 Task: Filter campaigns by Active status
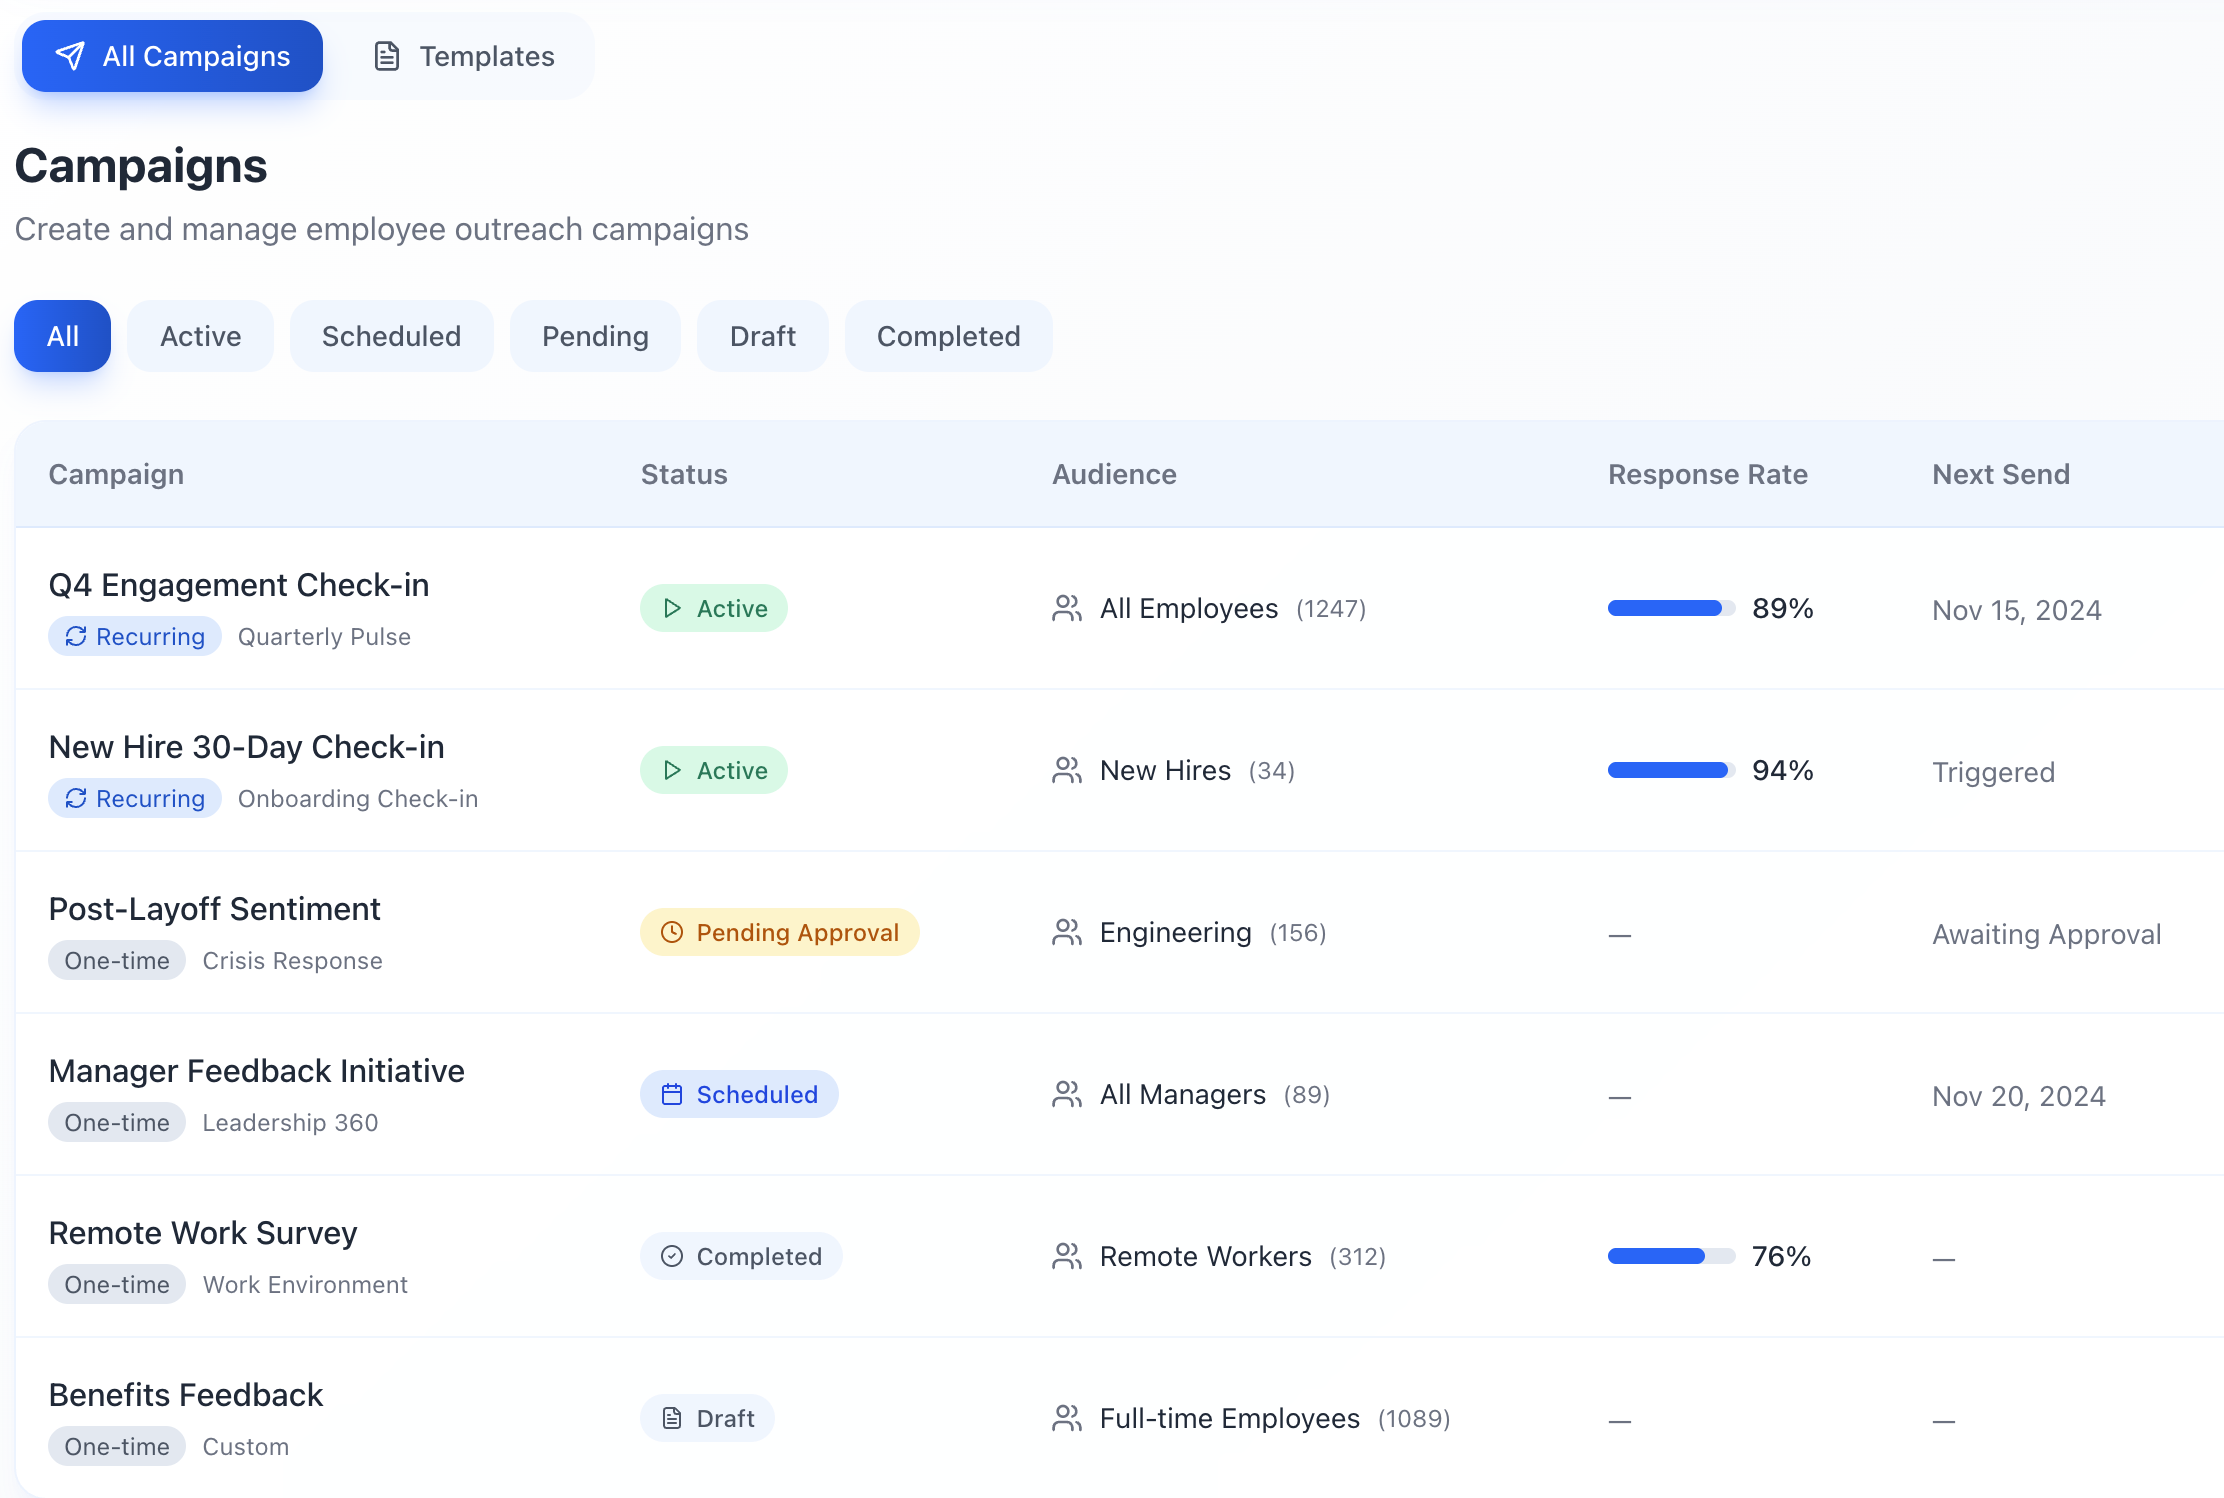200,336
